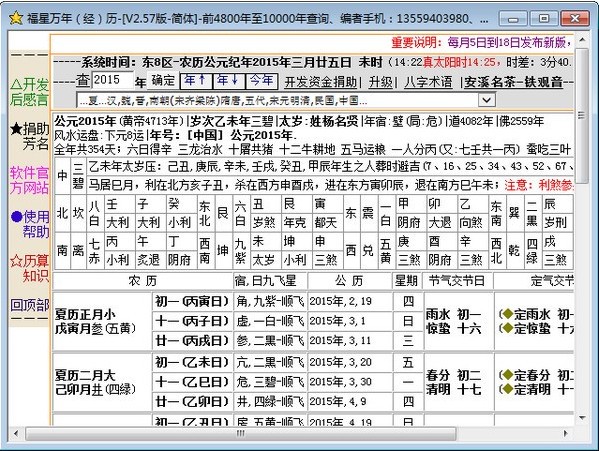The height and width of the screenshot is (451, 599).
Task: Open 开发资金捐助 link
Action: [320, 82]
